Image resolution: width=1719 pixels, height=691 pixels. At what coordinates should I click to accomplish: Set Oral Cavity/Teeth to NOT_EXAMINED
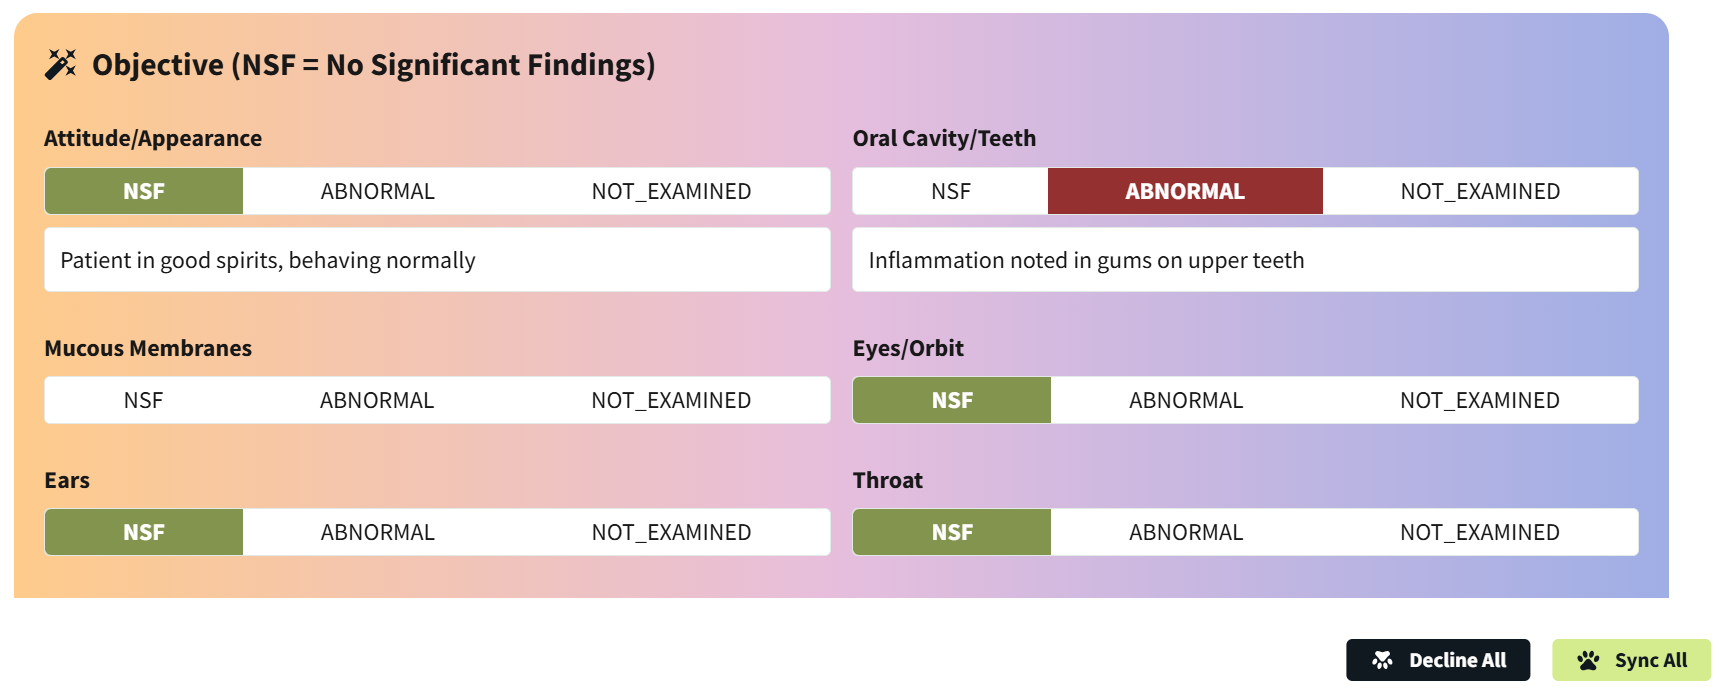tap(1479, 191)
